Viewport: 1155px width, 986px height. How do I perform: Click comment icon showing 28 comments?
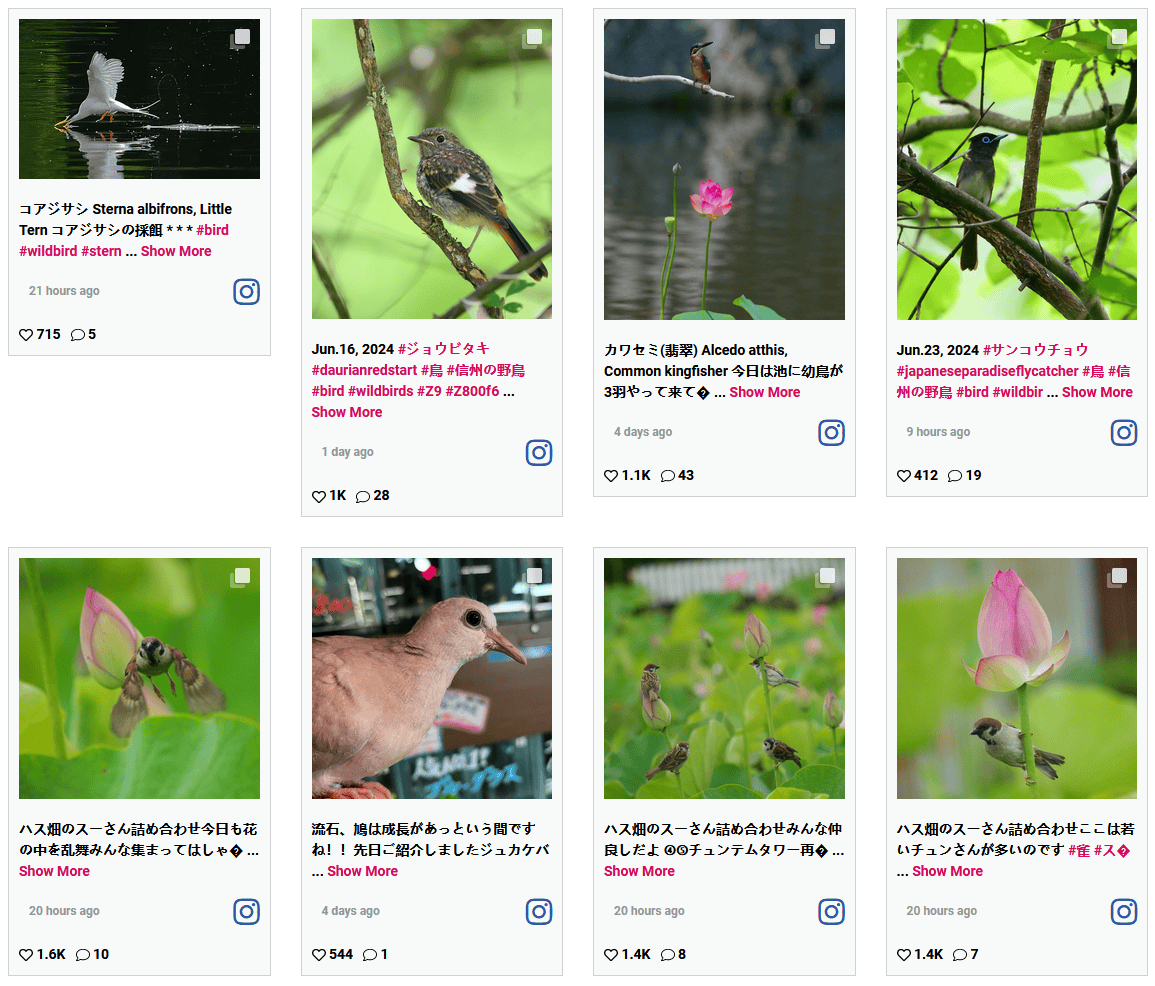(x=362, y=496)
